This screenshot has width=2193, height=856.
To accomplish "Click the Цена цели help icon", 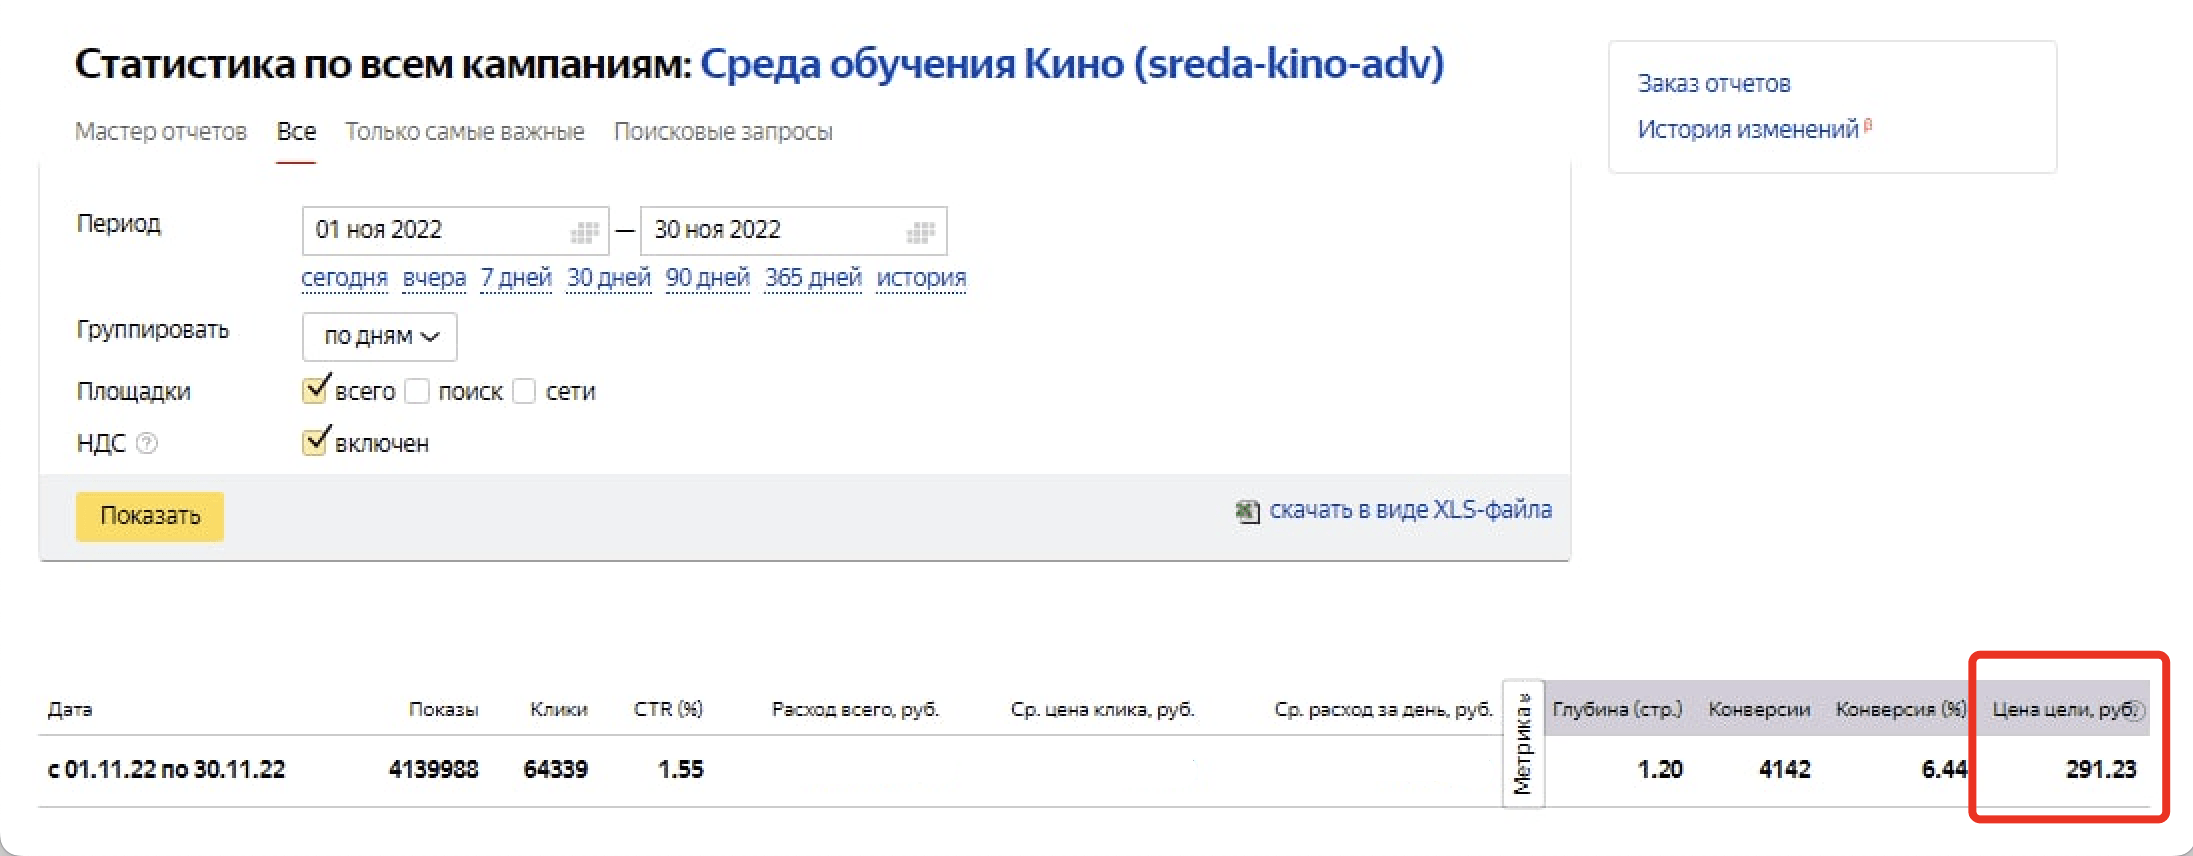I will click(x=2136, y=711).
